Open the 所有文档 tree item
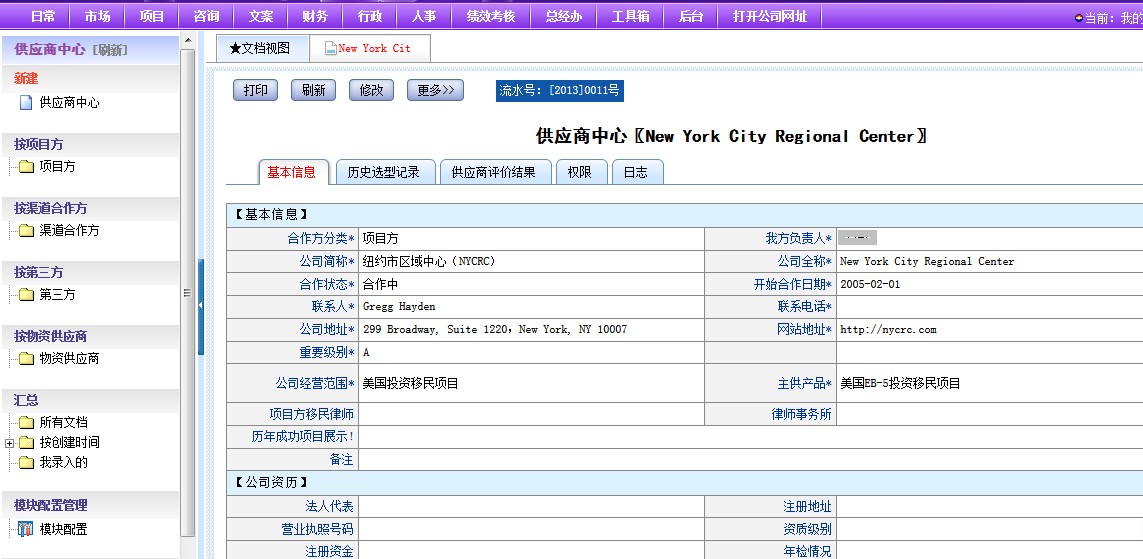The width and height of the screenshot is (1143, 559). pos(63,423)
